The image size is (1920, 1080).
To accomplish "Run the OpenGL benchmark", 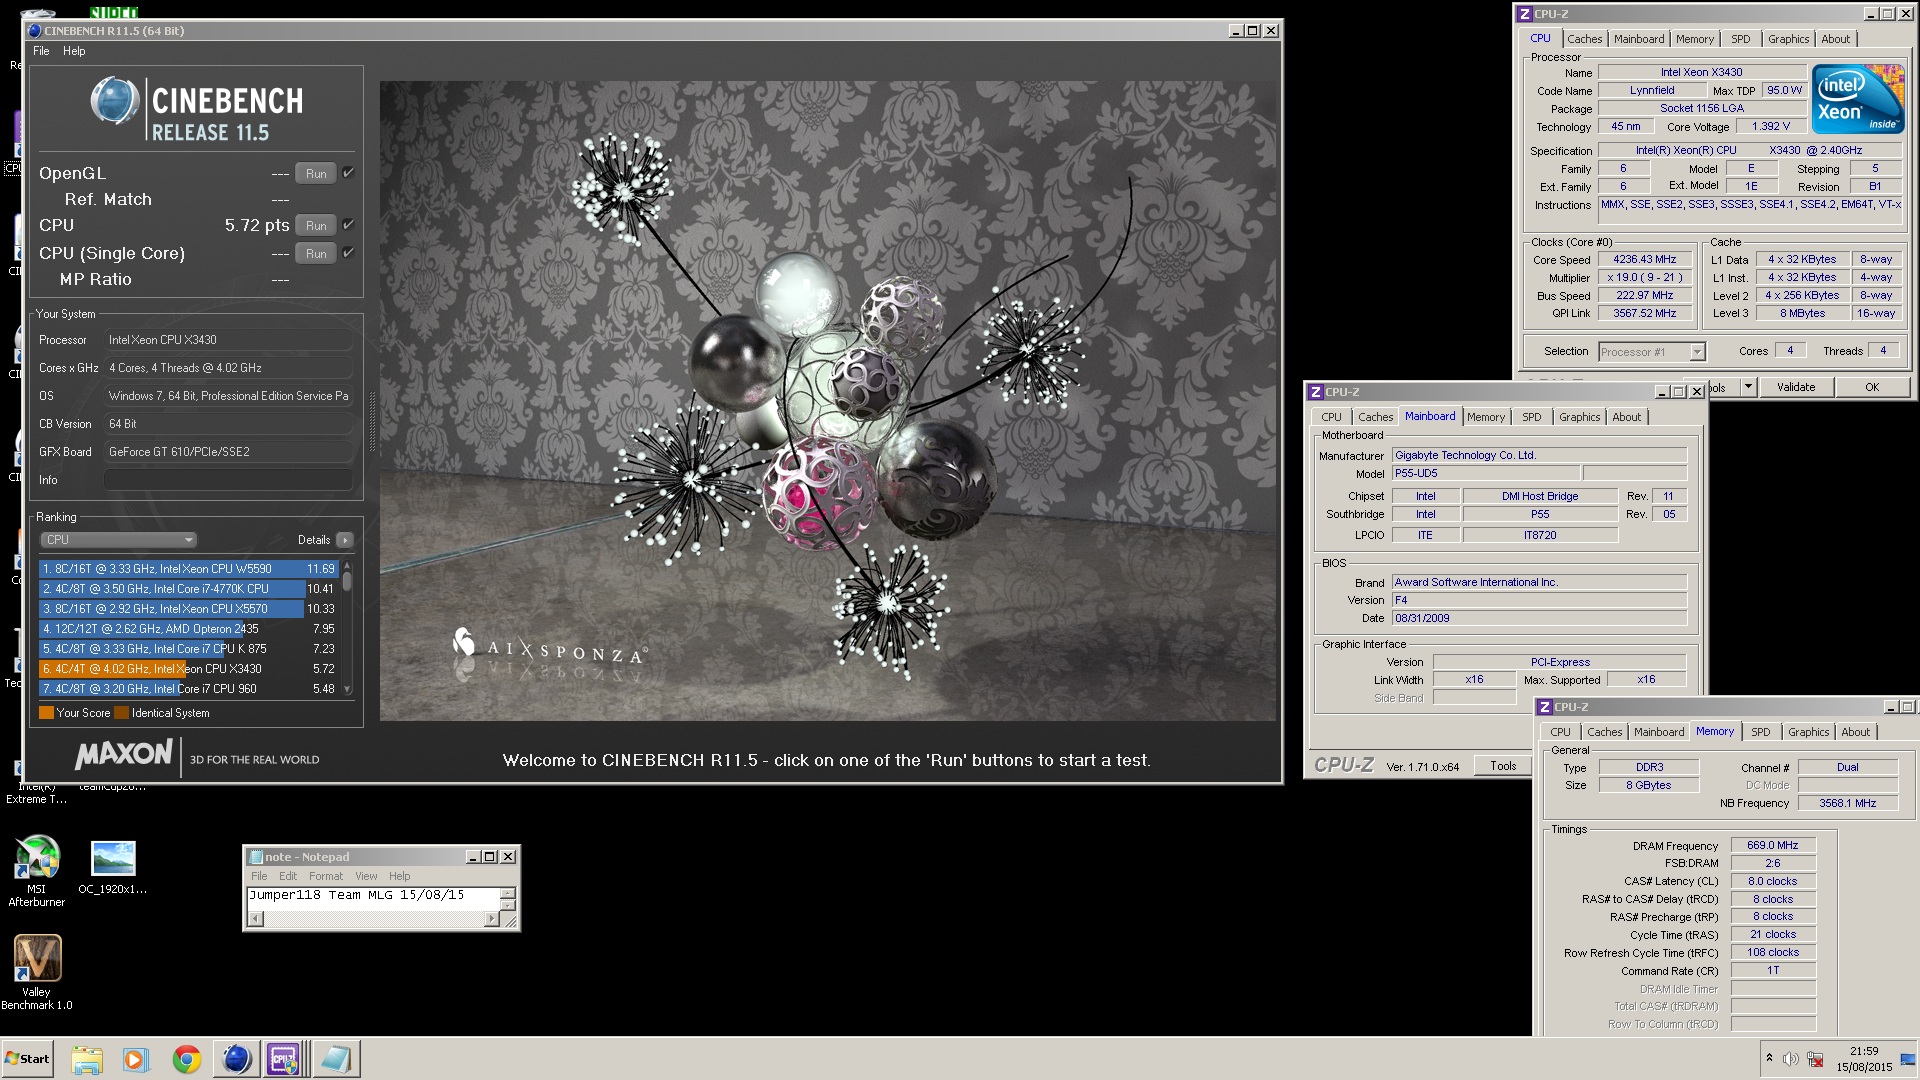I will coord(316,173).
